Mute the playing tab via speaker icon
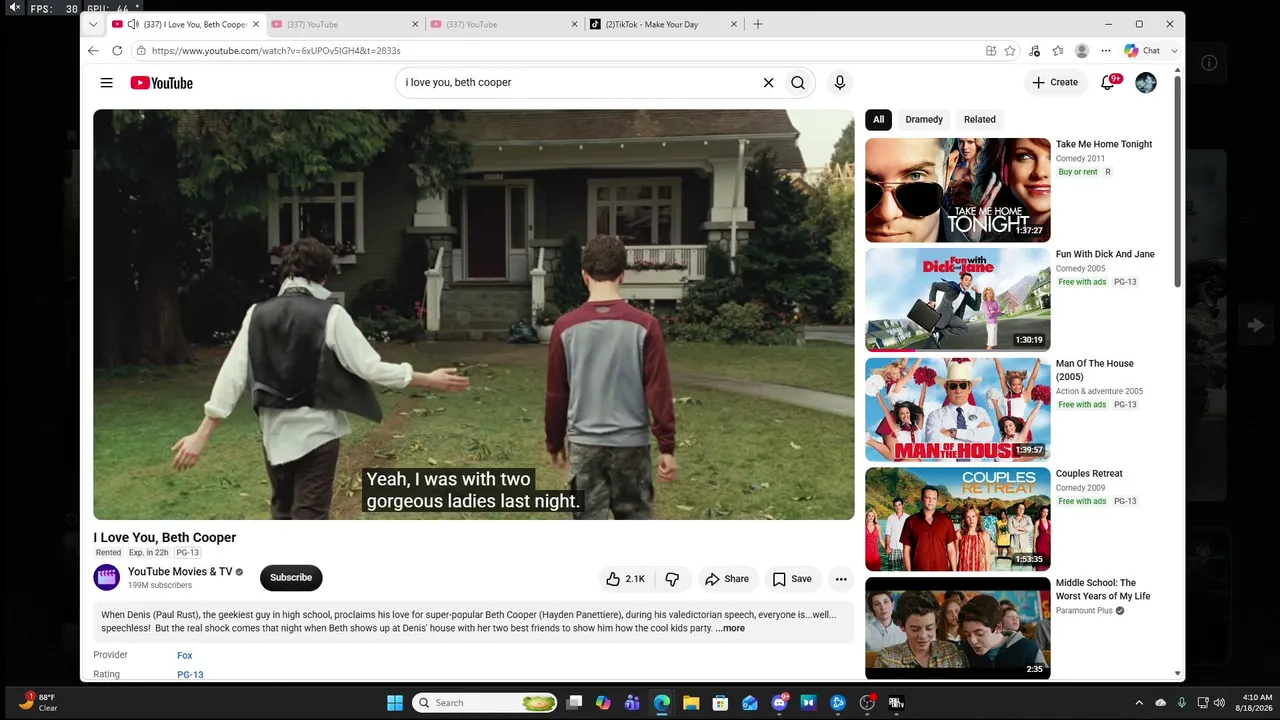Image resolution: width=1280 pixels, height=720 pixels. pos(133,24)
